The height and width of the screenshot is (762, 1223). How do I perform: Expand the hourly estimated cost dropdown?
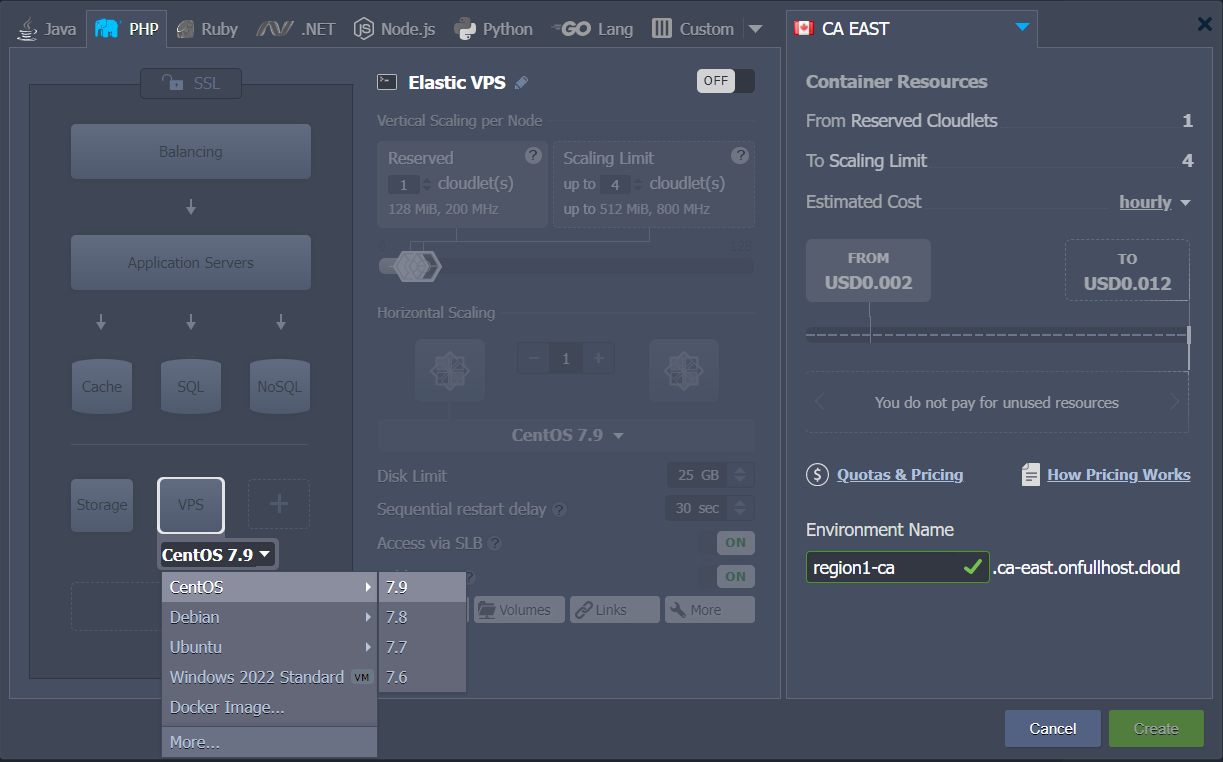[x=1155, y=202]
